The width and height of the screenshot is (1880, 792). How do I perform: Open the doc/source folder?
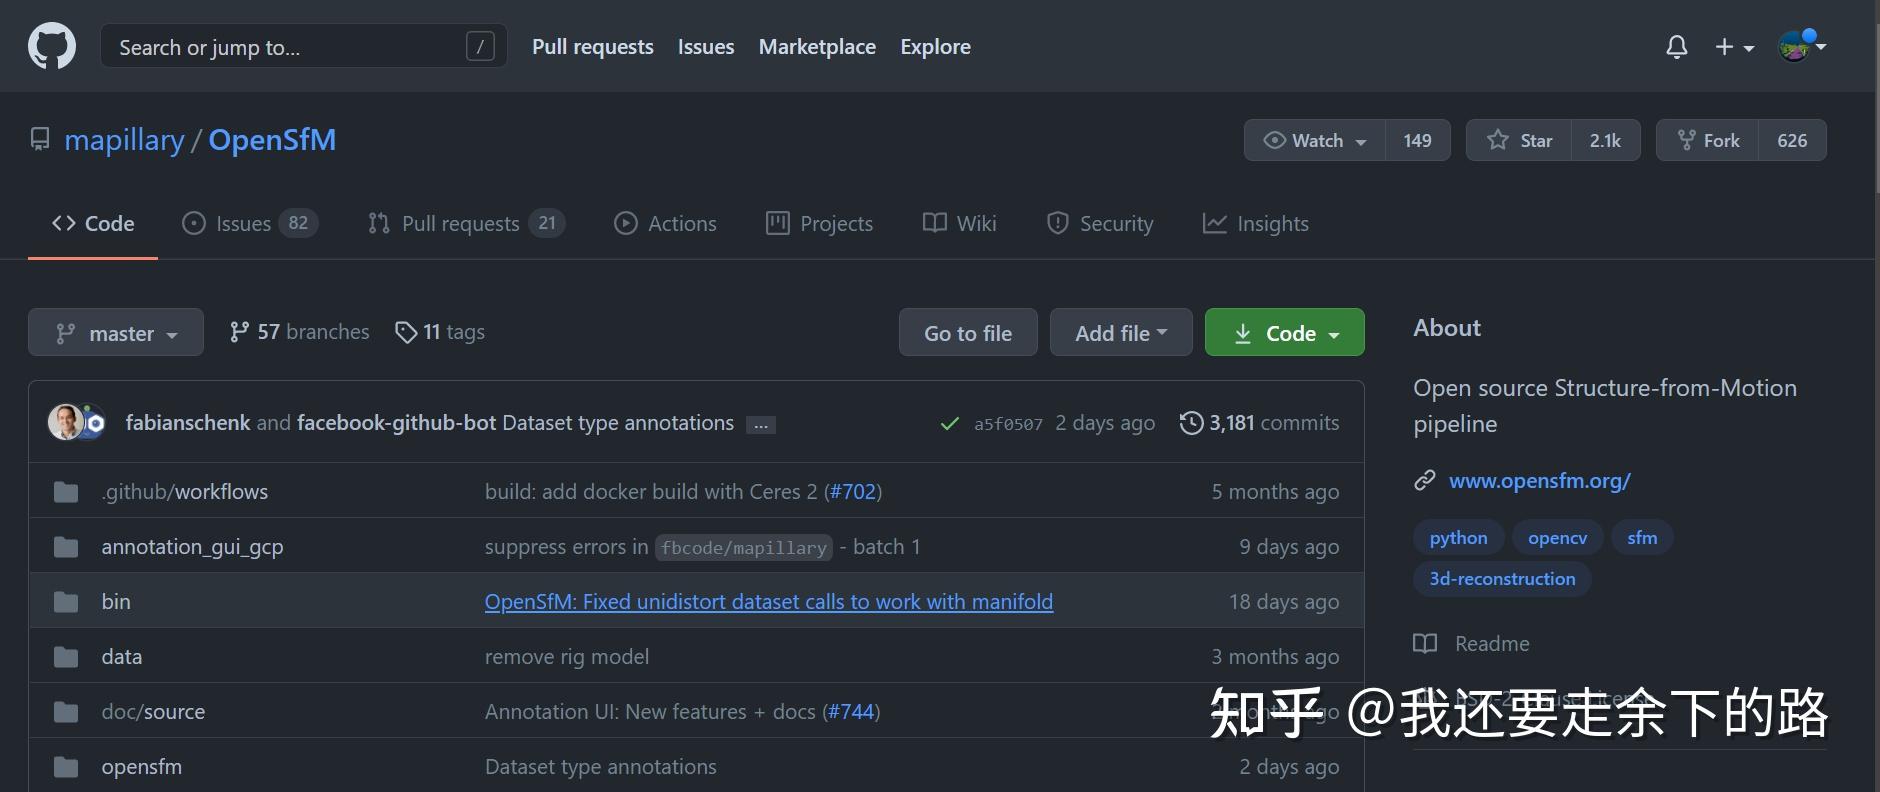coord(153,711)
